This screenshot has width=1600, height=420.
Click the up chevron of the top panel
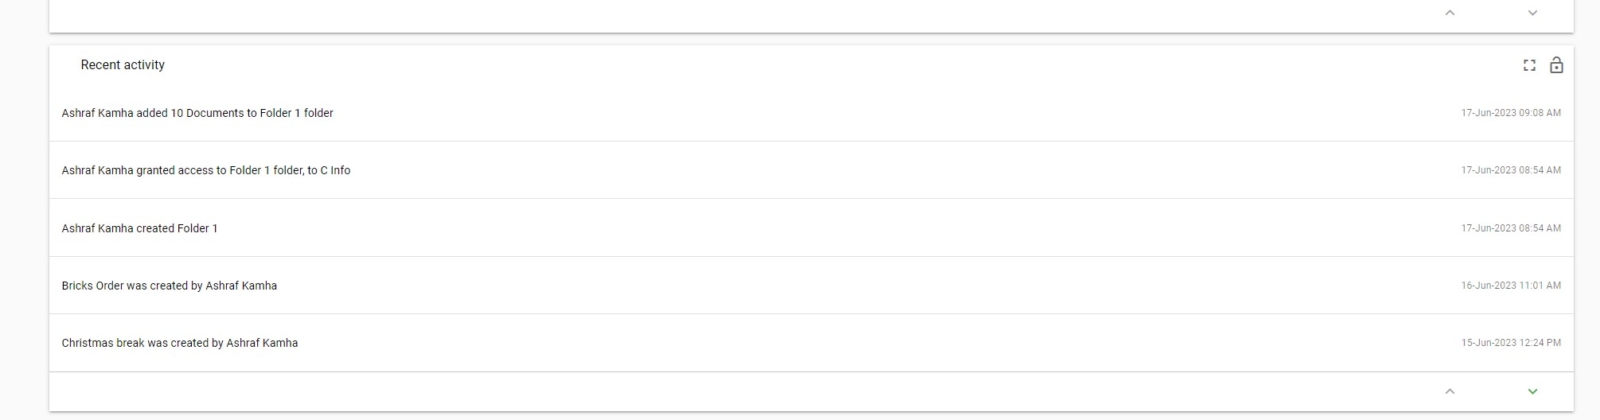click(x=1450, y=12)
